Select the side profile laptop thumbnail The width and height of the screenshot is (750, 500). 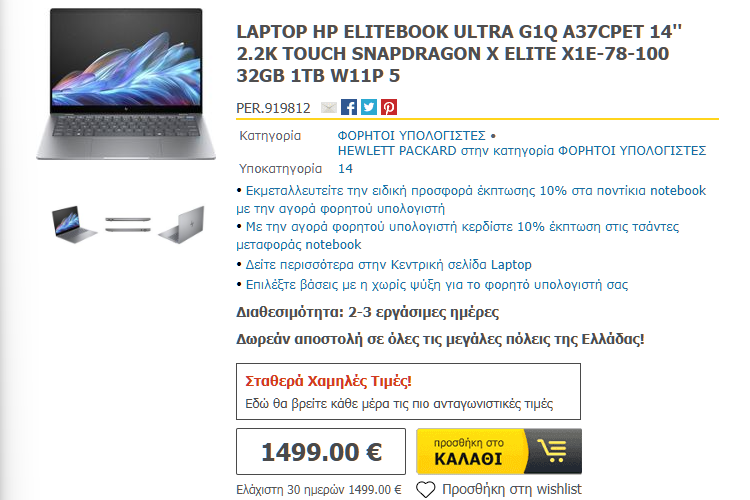click(x=128, y=225)
